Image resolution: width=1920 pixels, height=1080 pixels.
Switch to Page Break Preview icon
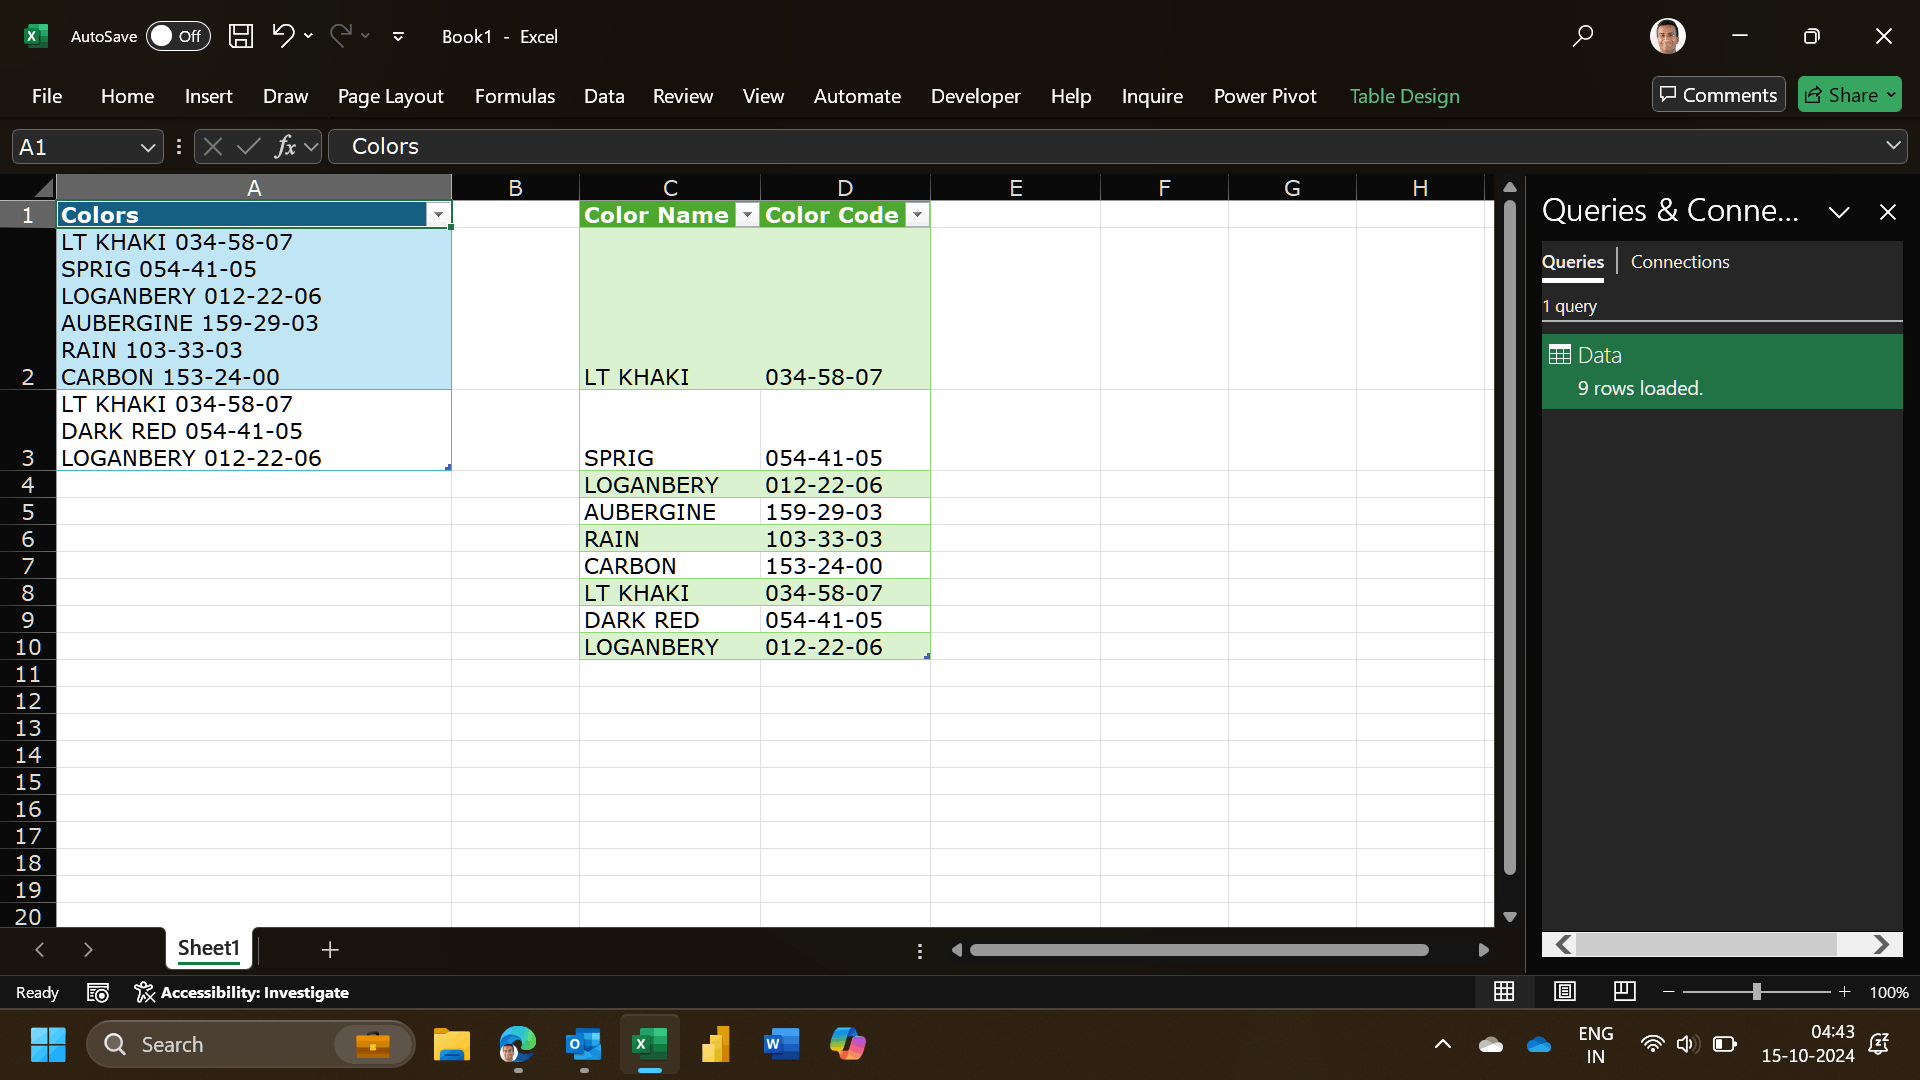pyautogui.click(x=1625, y=991)
